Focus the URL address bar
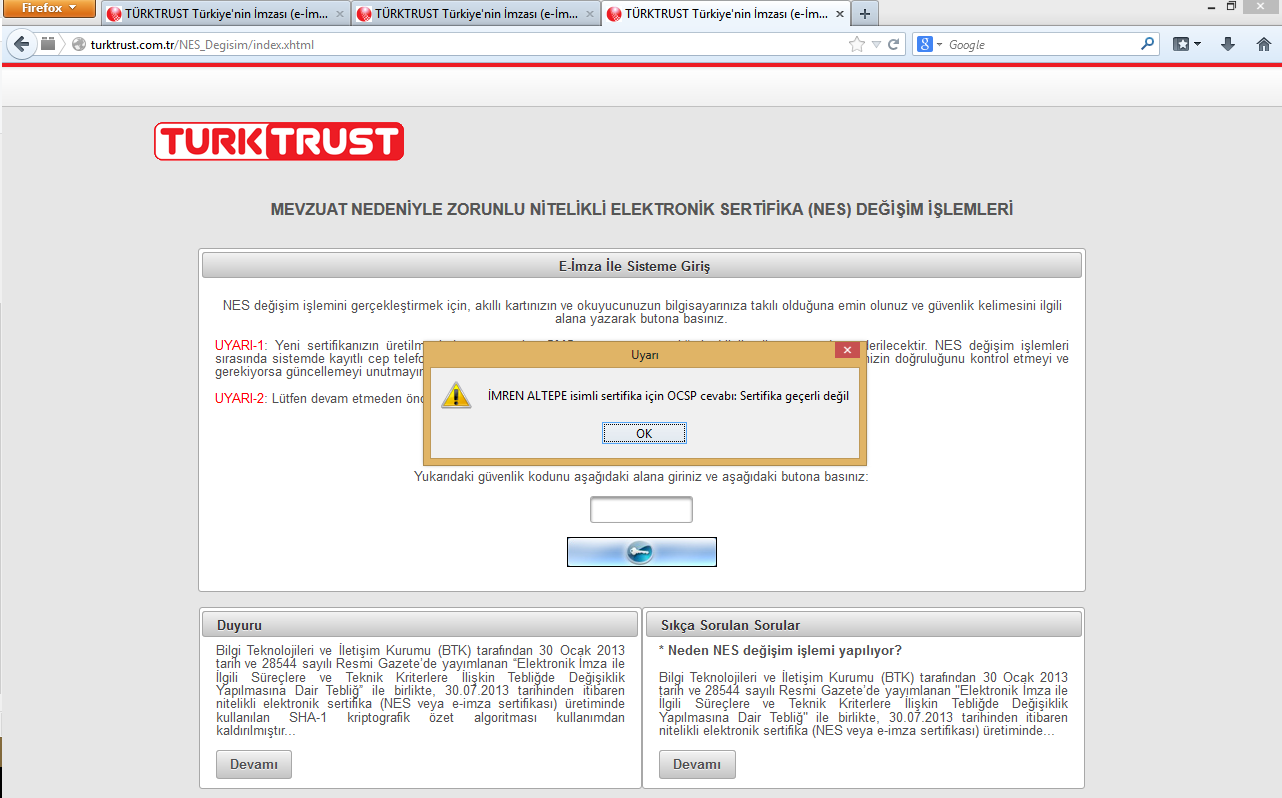The image size is (1282, 798). (465, 45)
